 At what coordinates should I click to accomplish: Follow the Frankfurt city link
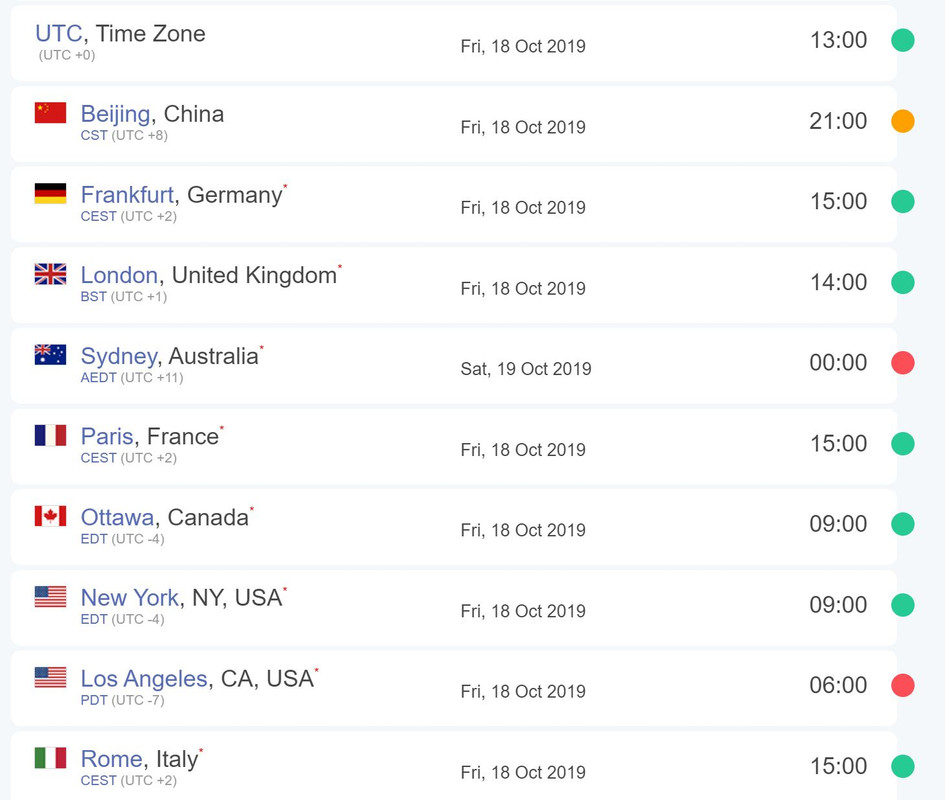128,195
